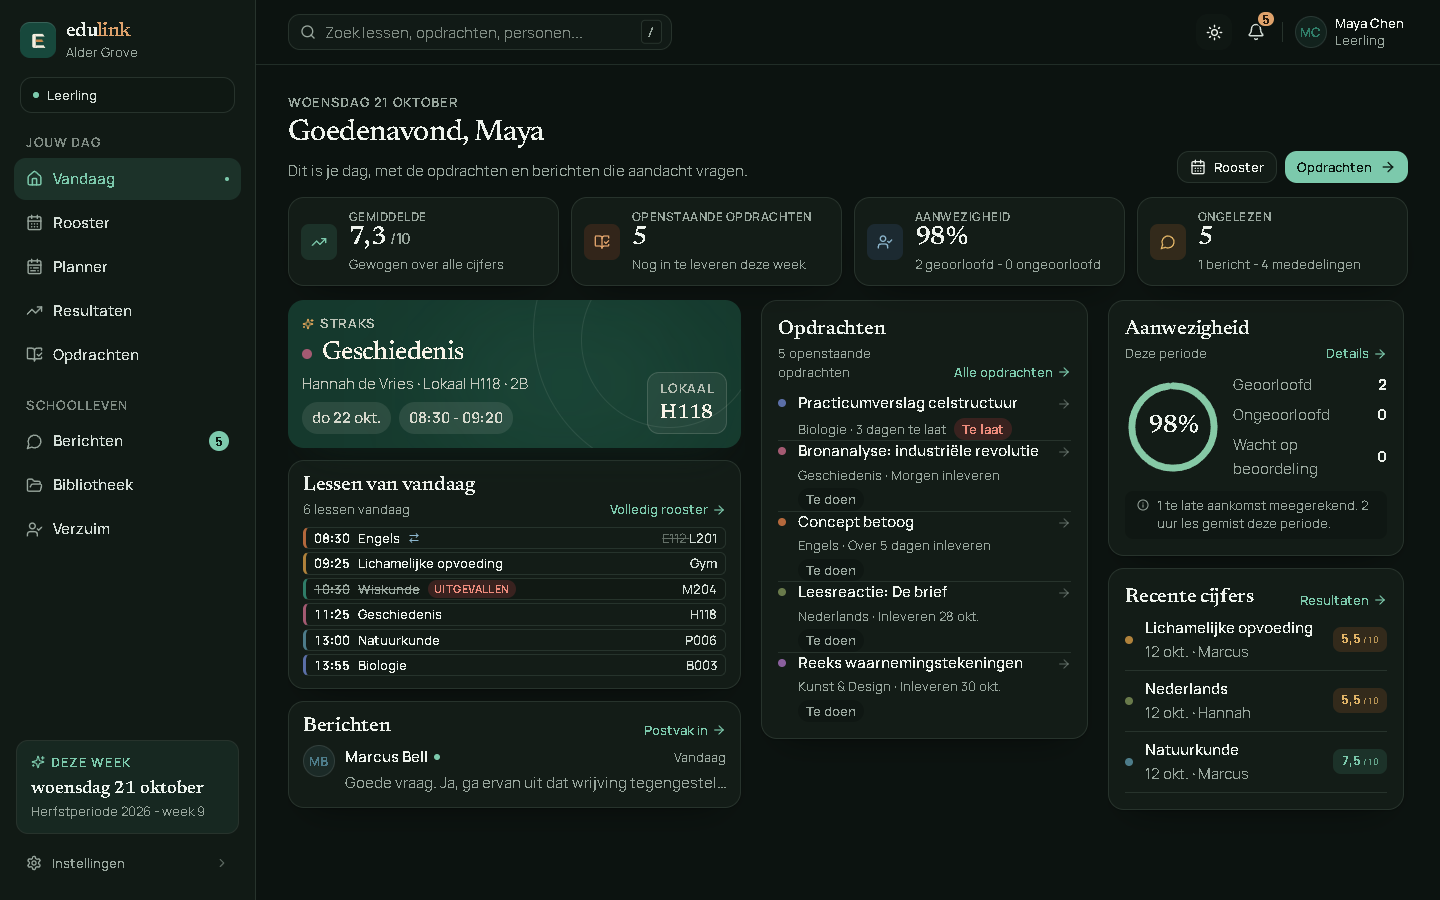
Task: Click the Gemiddelde trend icon
Action: click(319, 242)
